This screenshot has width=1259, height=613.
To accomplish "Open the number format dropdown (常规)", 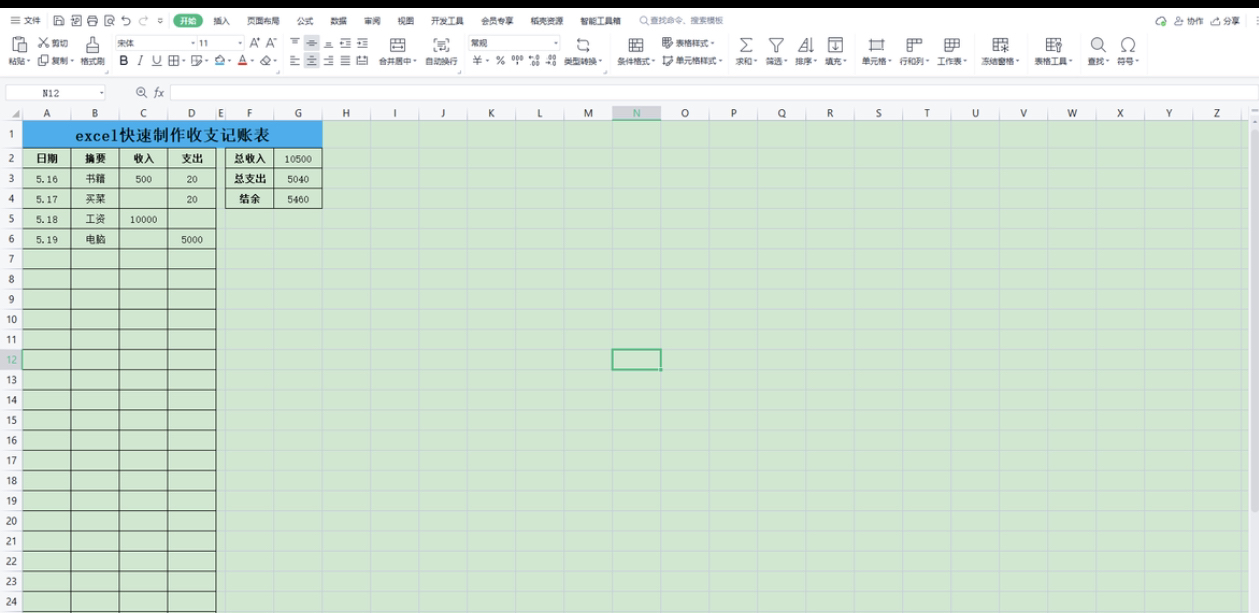I will coord(556,43).
